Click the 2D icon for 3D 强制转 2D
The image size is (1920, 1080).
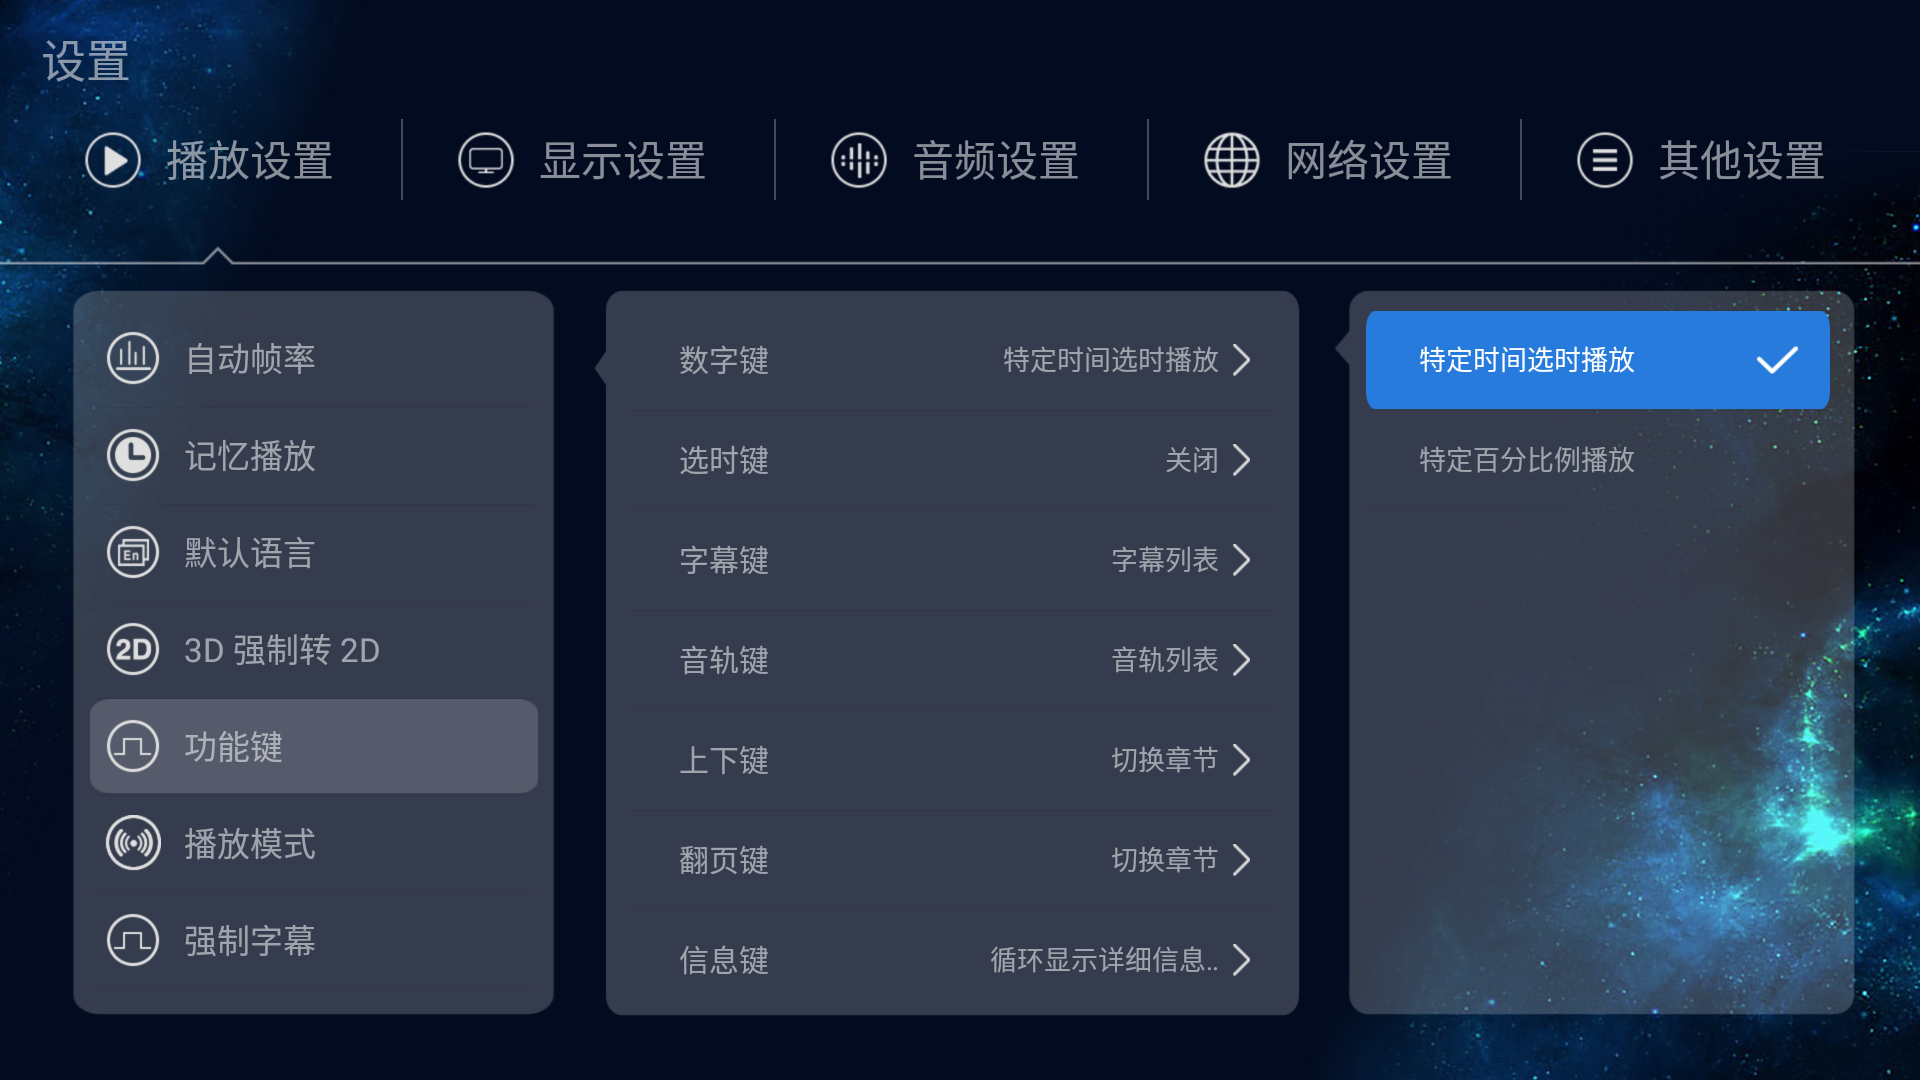(133, 649)
